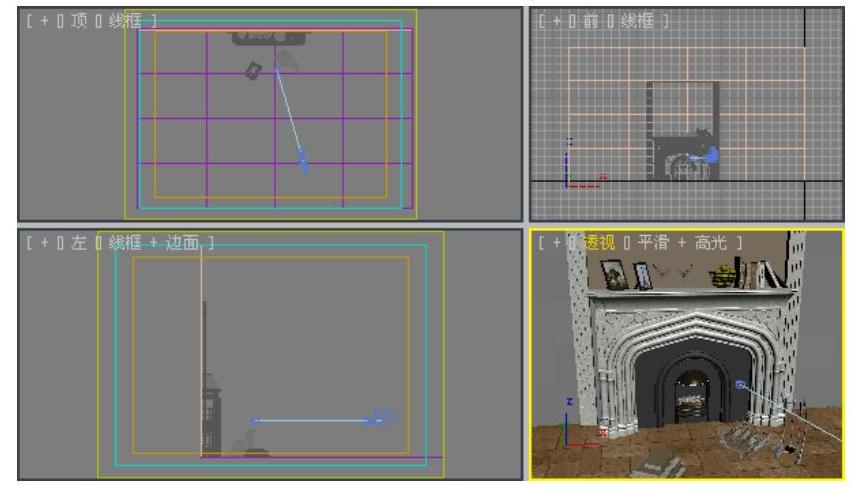Click the 前 view name label
Screen dimensions: 852x490
pos(591,21)
